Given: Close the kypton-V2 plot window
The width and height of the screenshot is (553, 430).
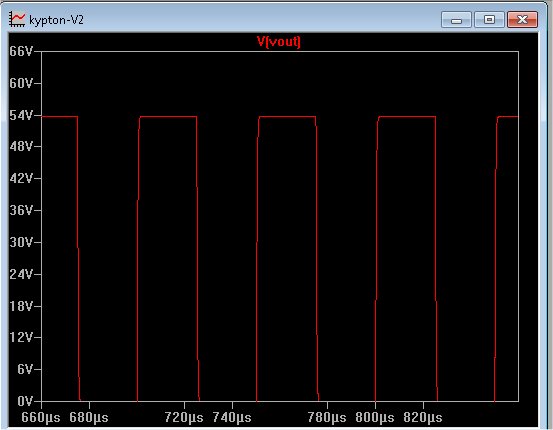Looking at the screenshot, I should point(522,19).
